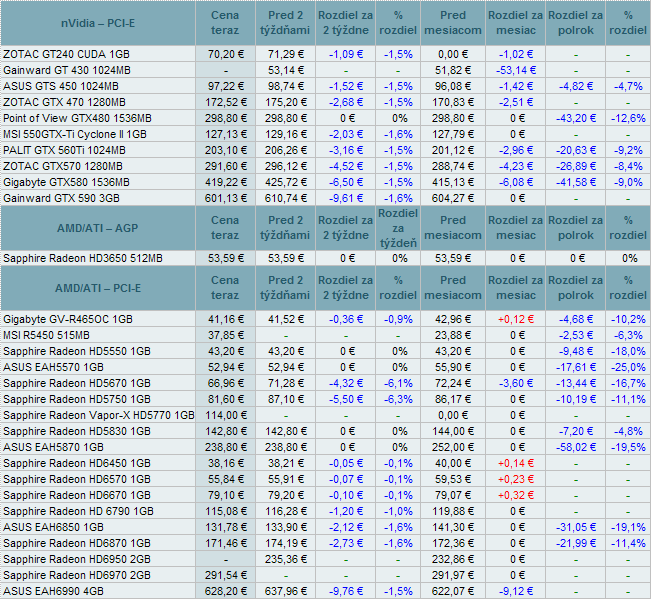Click 'Sapphire Radeon HD6570 1GB' product name
Viewport: 651px width, 599px height.
point(77,479)
